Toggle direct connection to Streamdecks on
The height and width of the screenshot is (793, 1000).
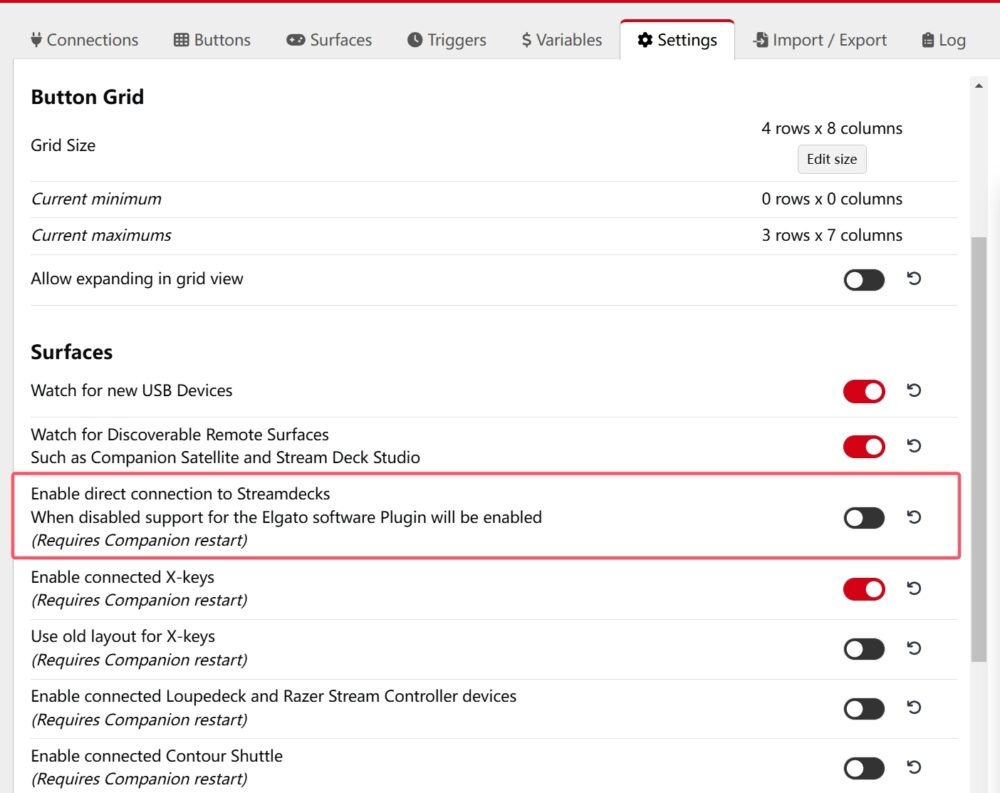point(864,517)
